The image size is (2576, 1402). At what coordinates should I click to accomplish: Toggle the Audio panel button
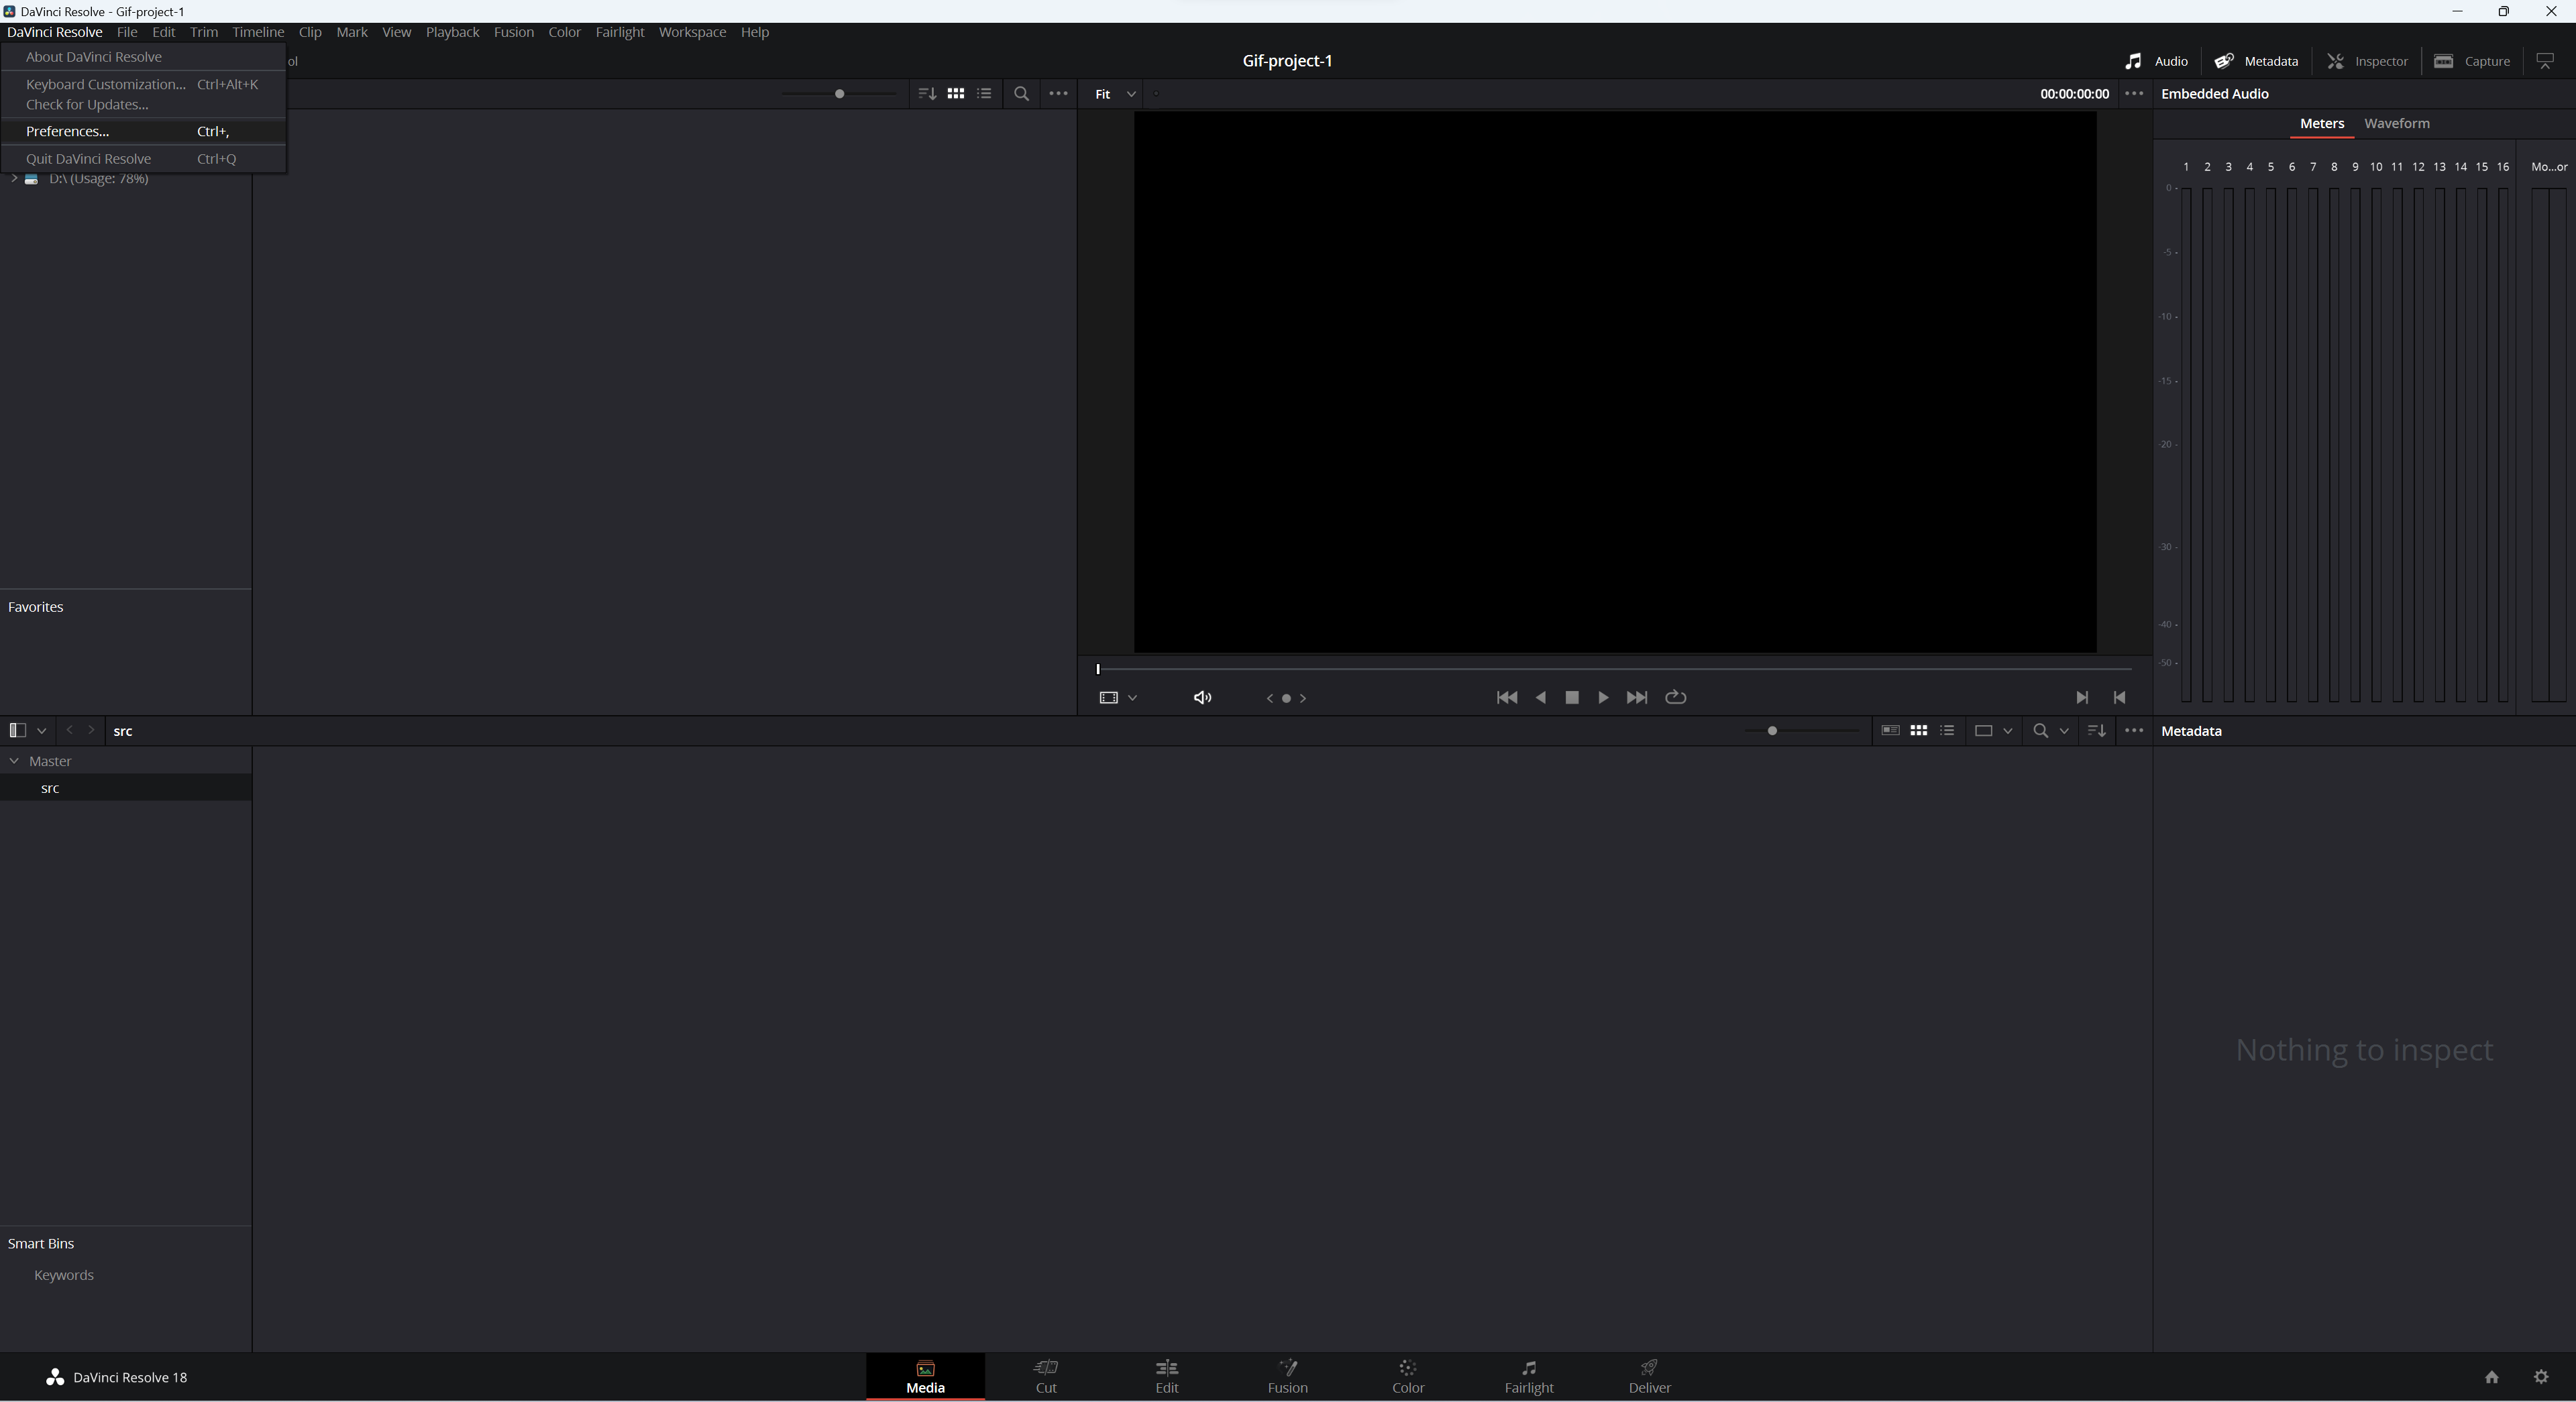tap(2156, 61)
